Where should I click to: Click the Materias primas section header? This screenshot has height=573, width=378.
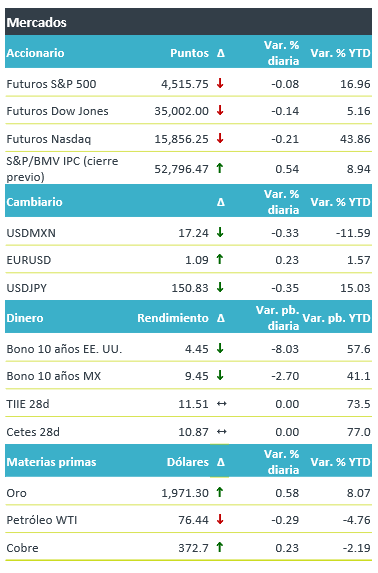[x=51, y=462]
